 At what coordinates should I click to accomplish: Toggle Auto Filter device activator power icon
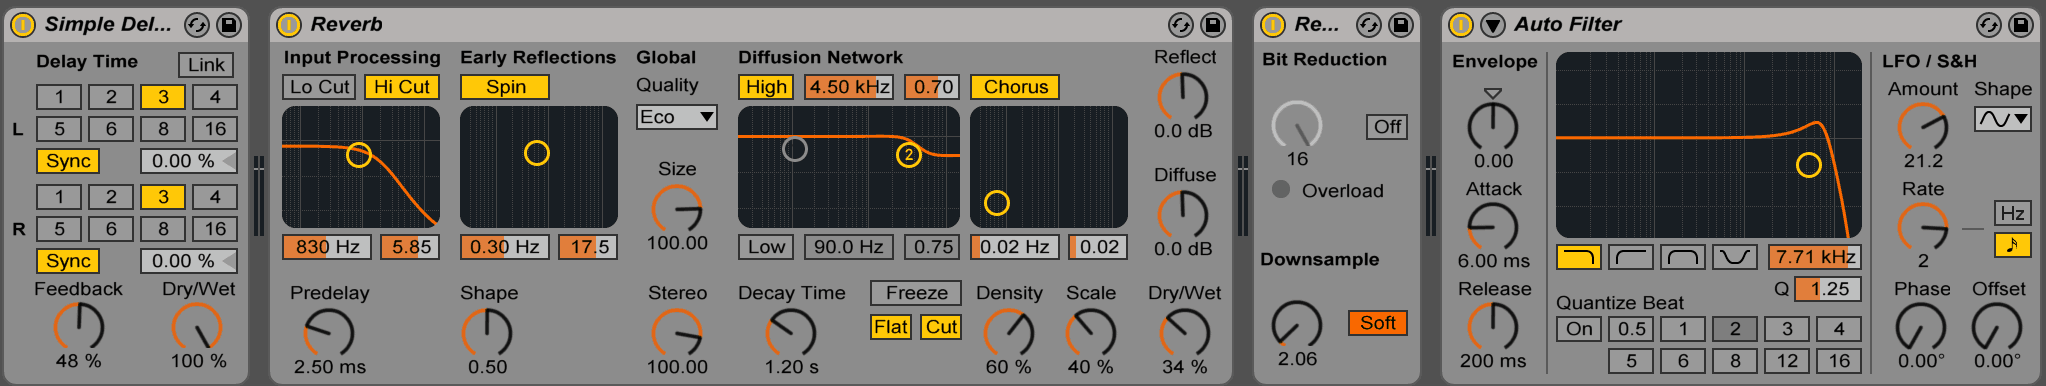1461,25
